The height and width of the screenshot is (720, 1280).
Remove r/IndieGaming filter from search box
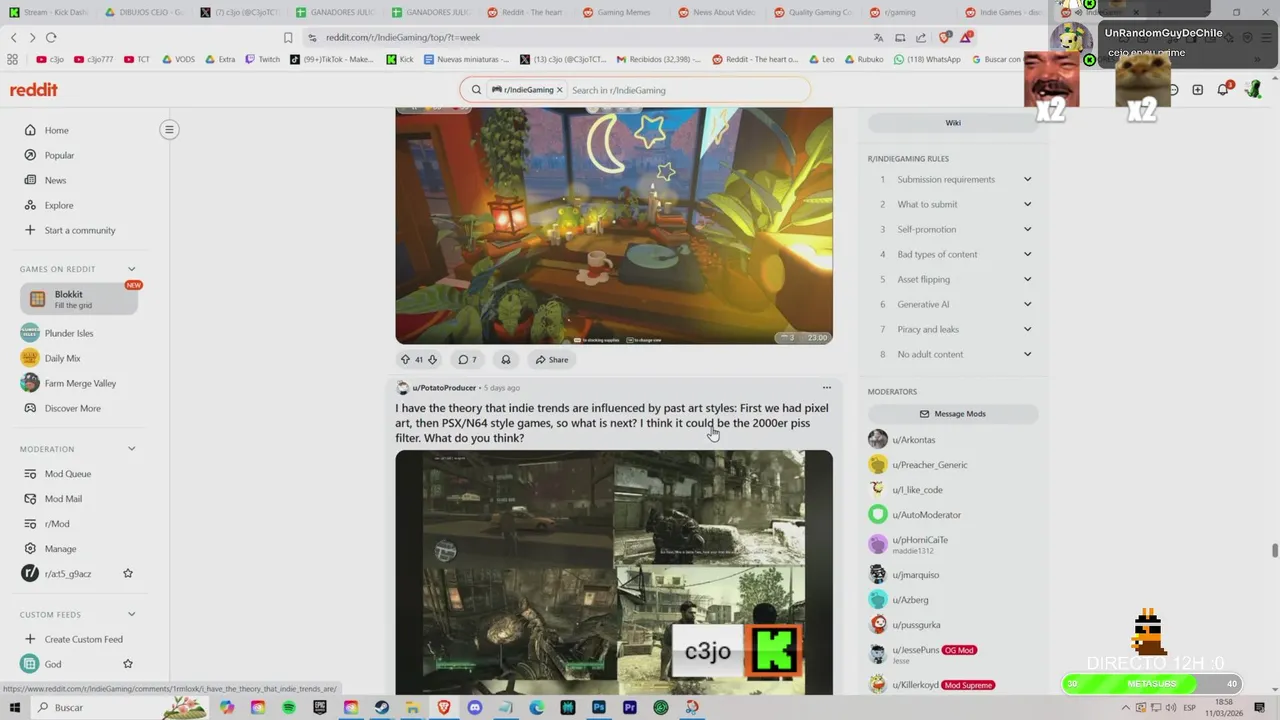click(x=560, y=90)
